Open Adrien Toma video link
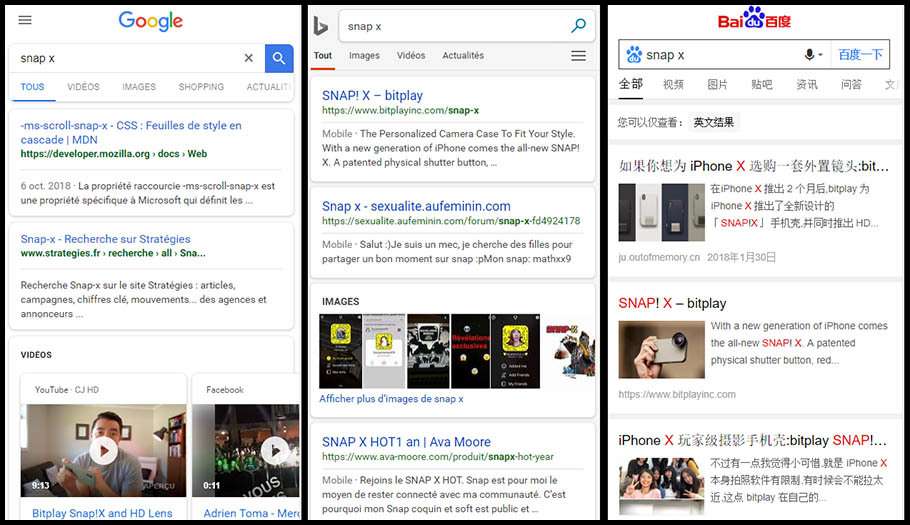 252,513
